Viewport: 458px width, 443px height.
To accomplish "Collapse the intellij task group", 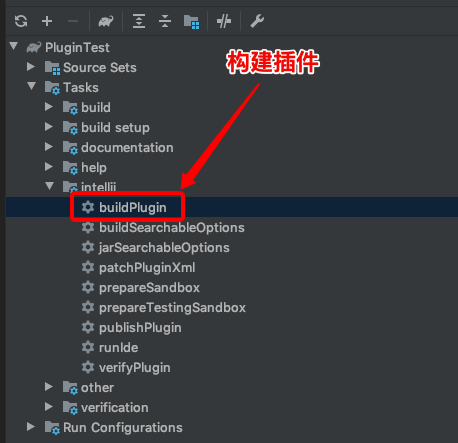I will (x=50, y=186).
